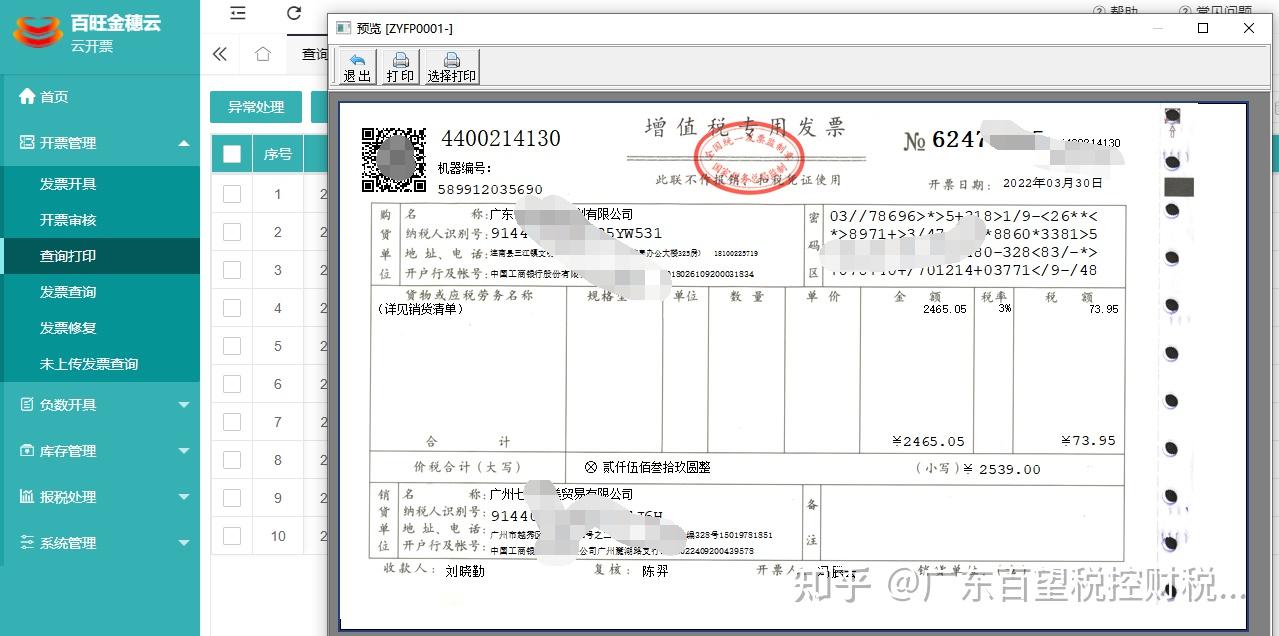The image size is (1279, 636).
Task: Click the 首页 house icon in sidebar
Action: pyautogui.click(x=27, y=96)
